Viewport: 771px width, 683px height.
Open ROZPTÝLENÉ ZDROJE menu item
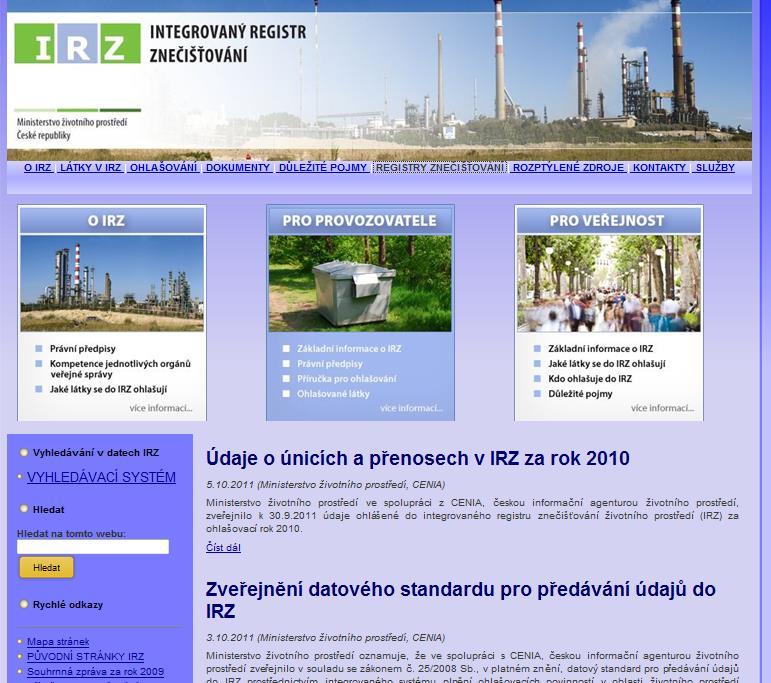coord(569,167)
